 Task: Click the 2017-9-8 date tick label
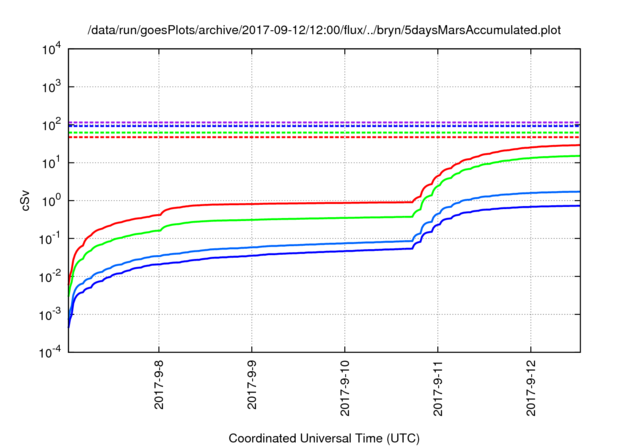click(159, 384)
